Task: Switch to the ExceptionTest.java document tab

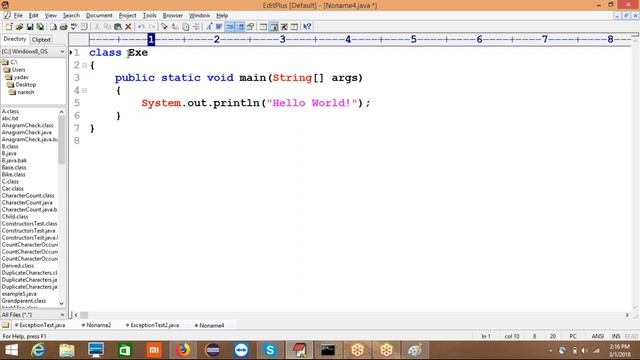Action: (40, 325)
